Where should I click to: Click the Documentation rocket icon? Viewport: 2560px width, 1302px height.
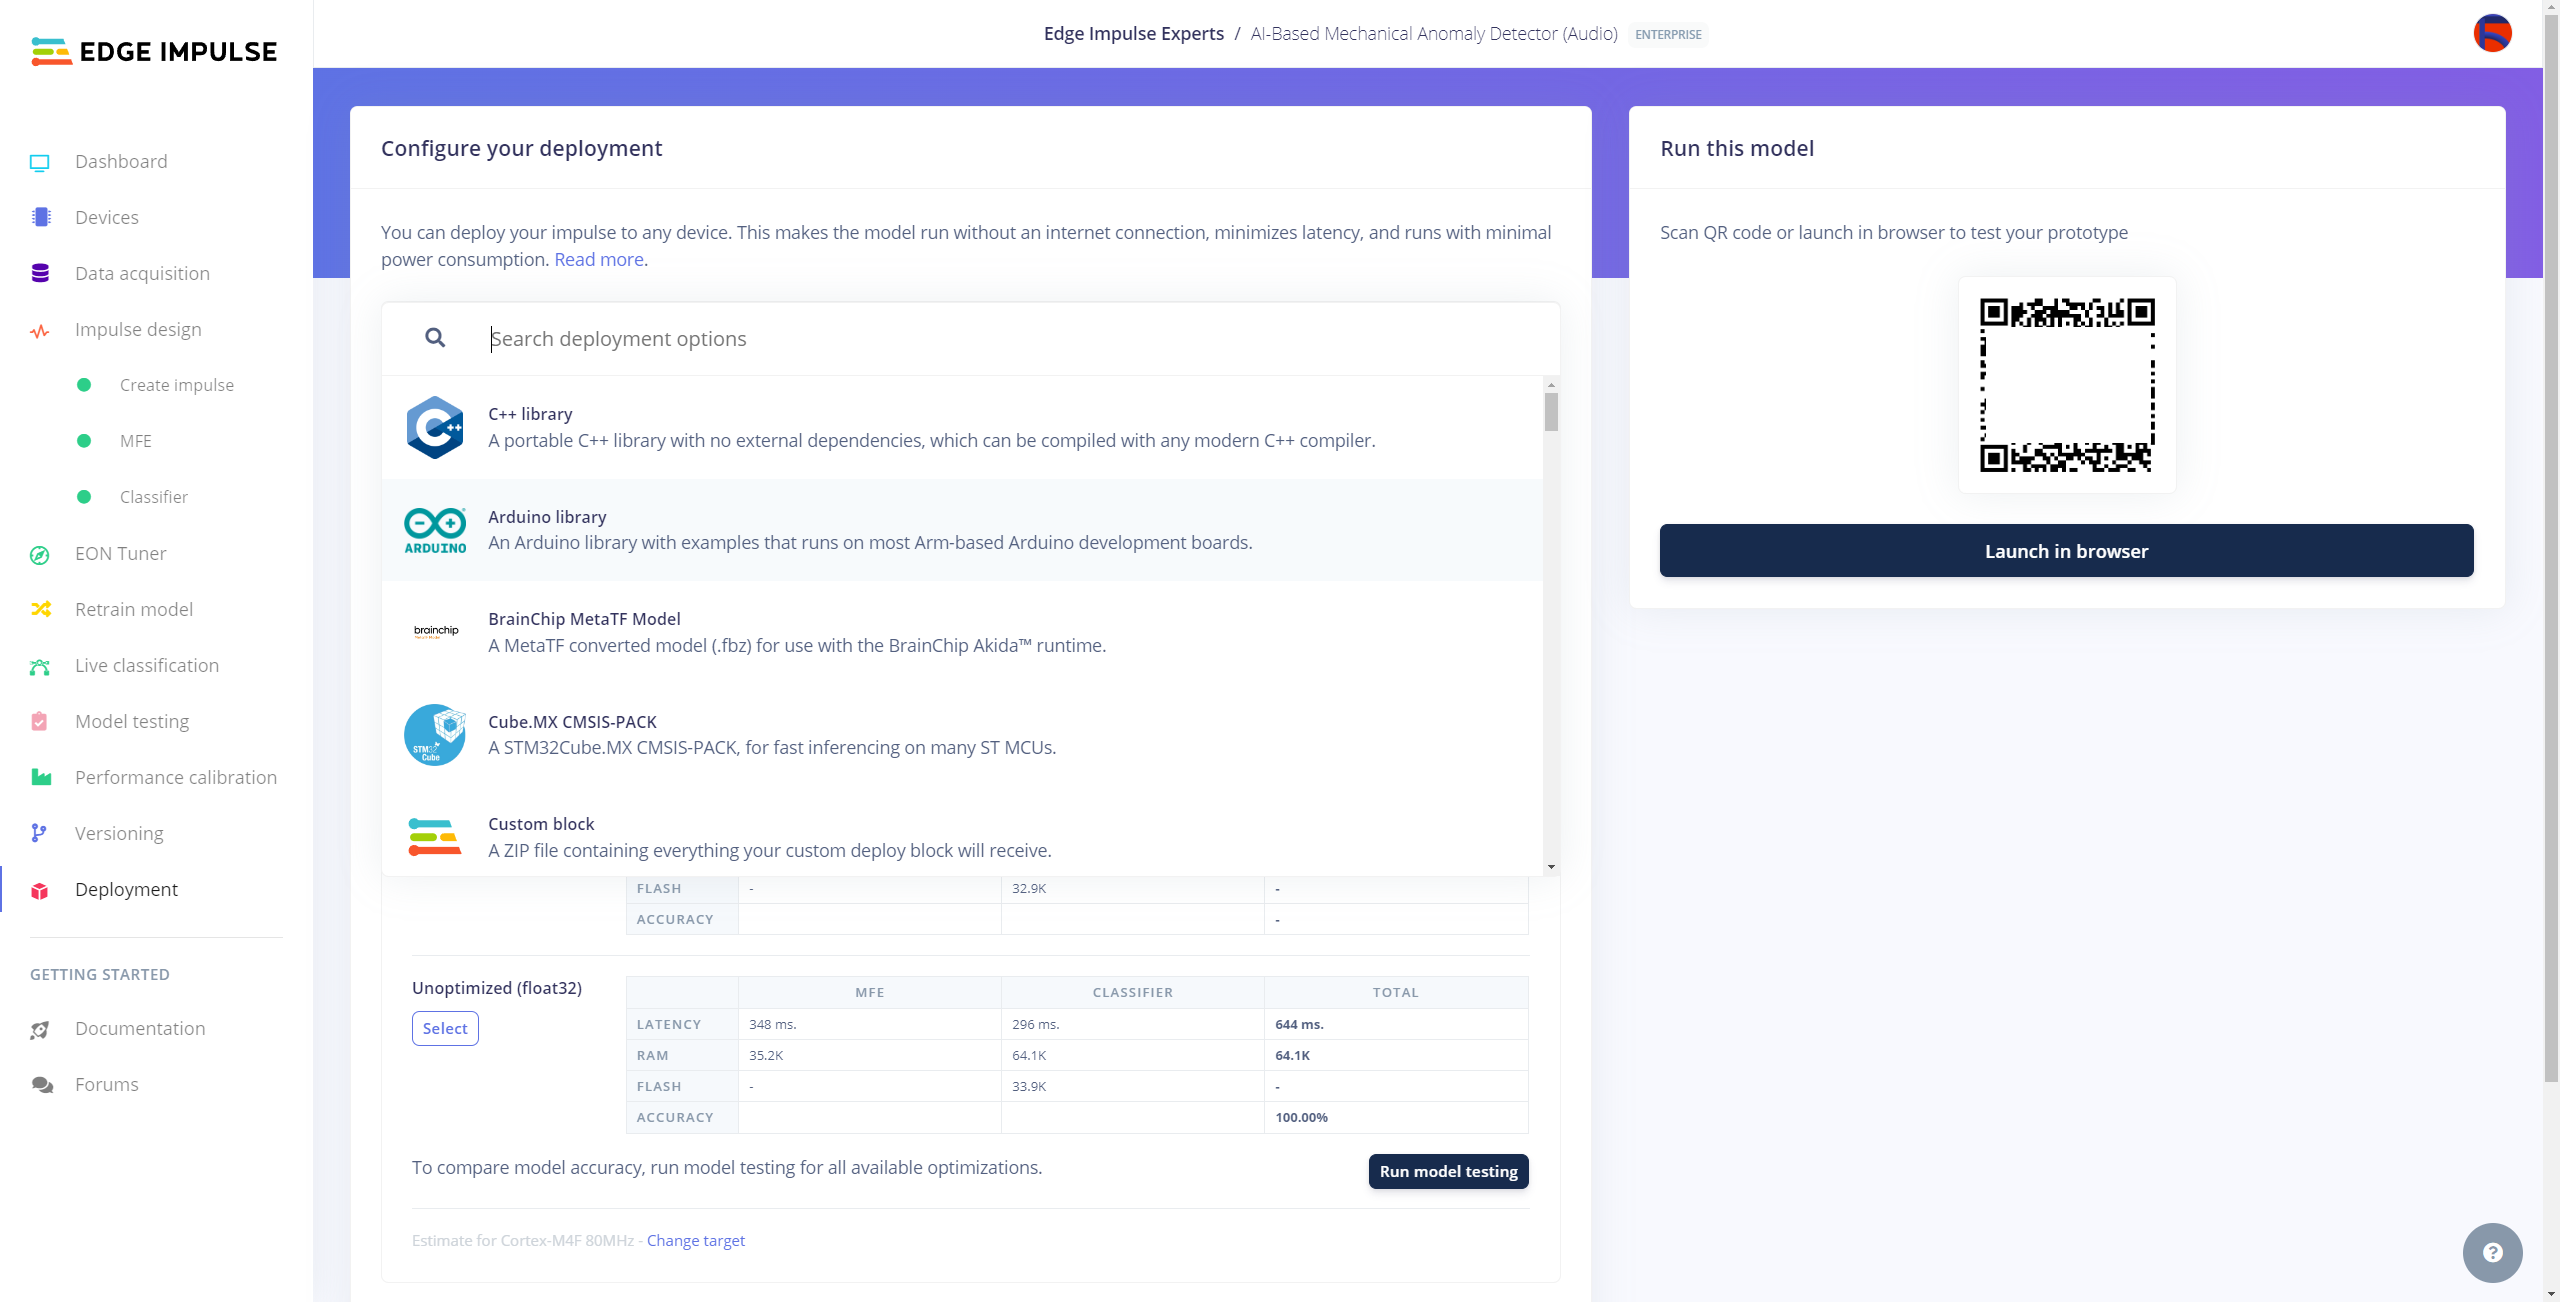[x=40, y=1029]
